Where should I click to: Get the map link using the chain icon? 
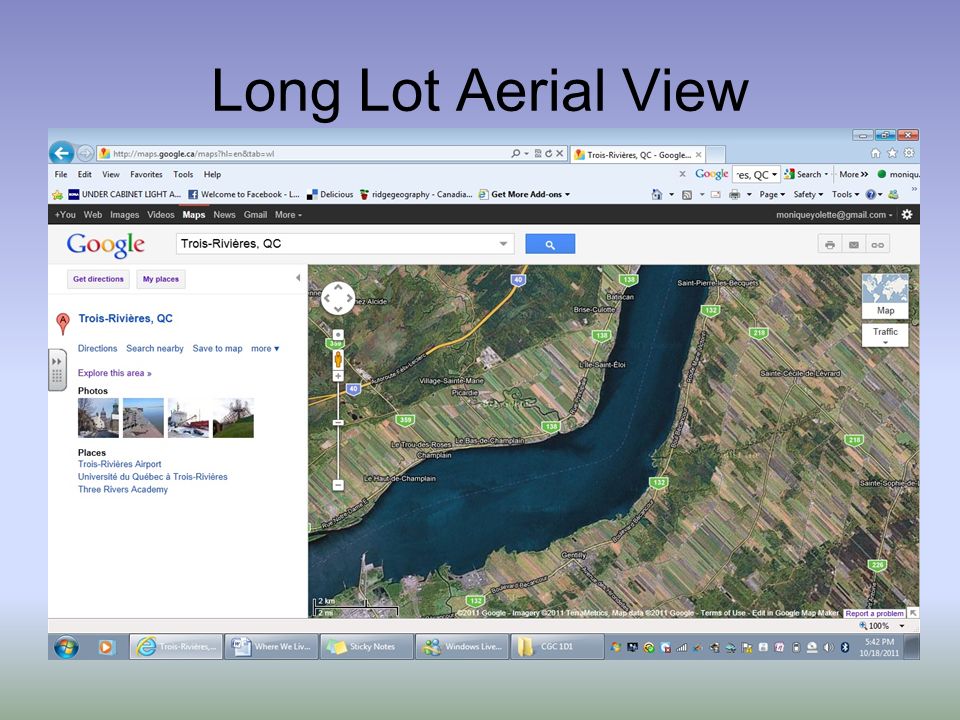877,245
